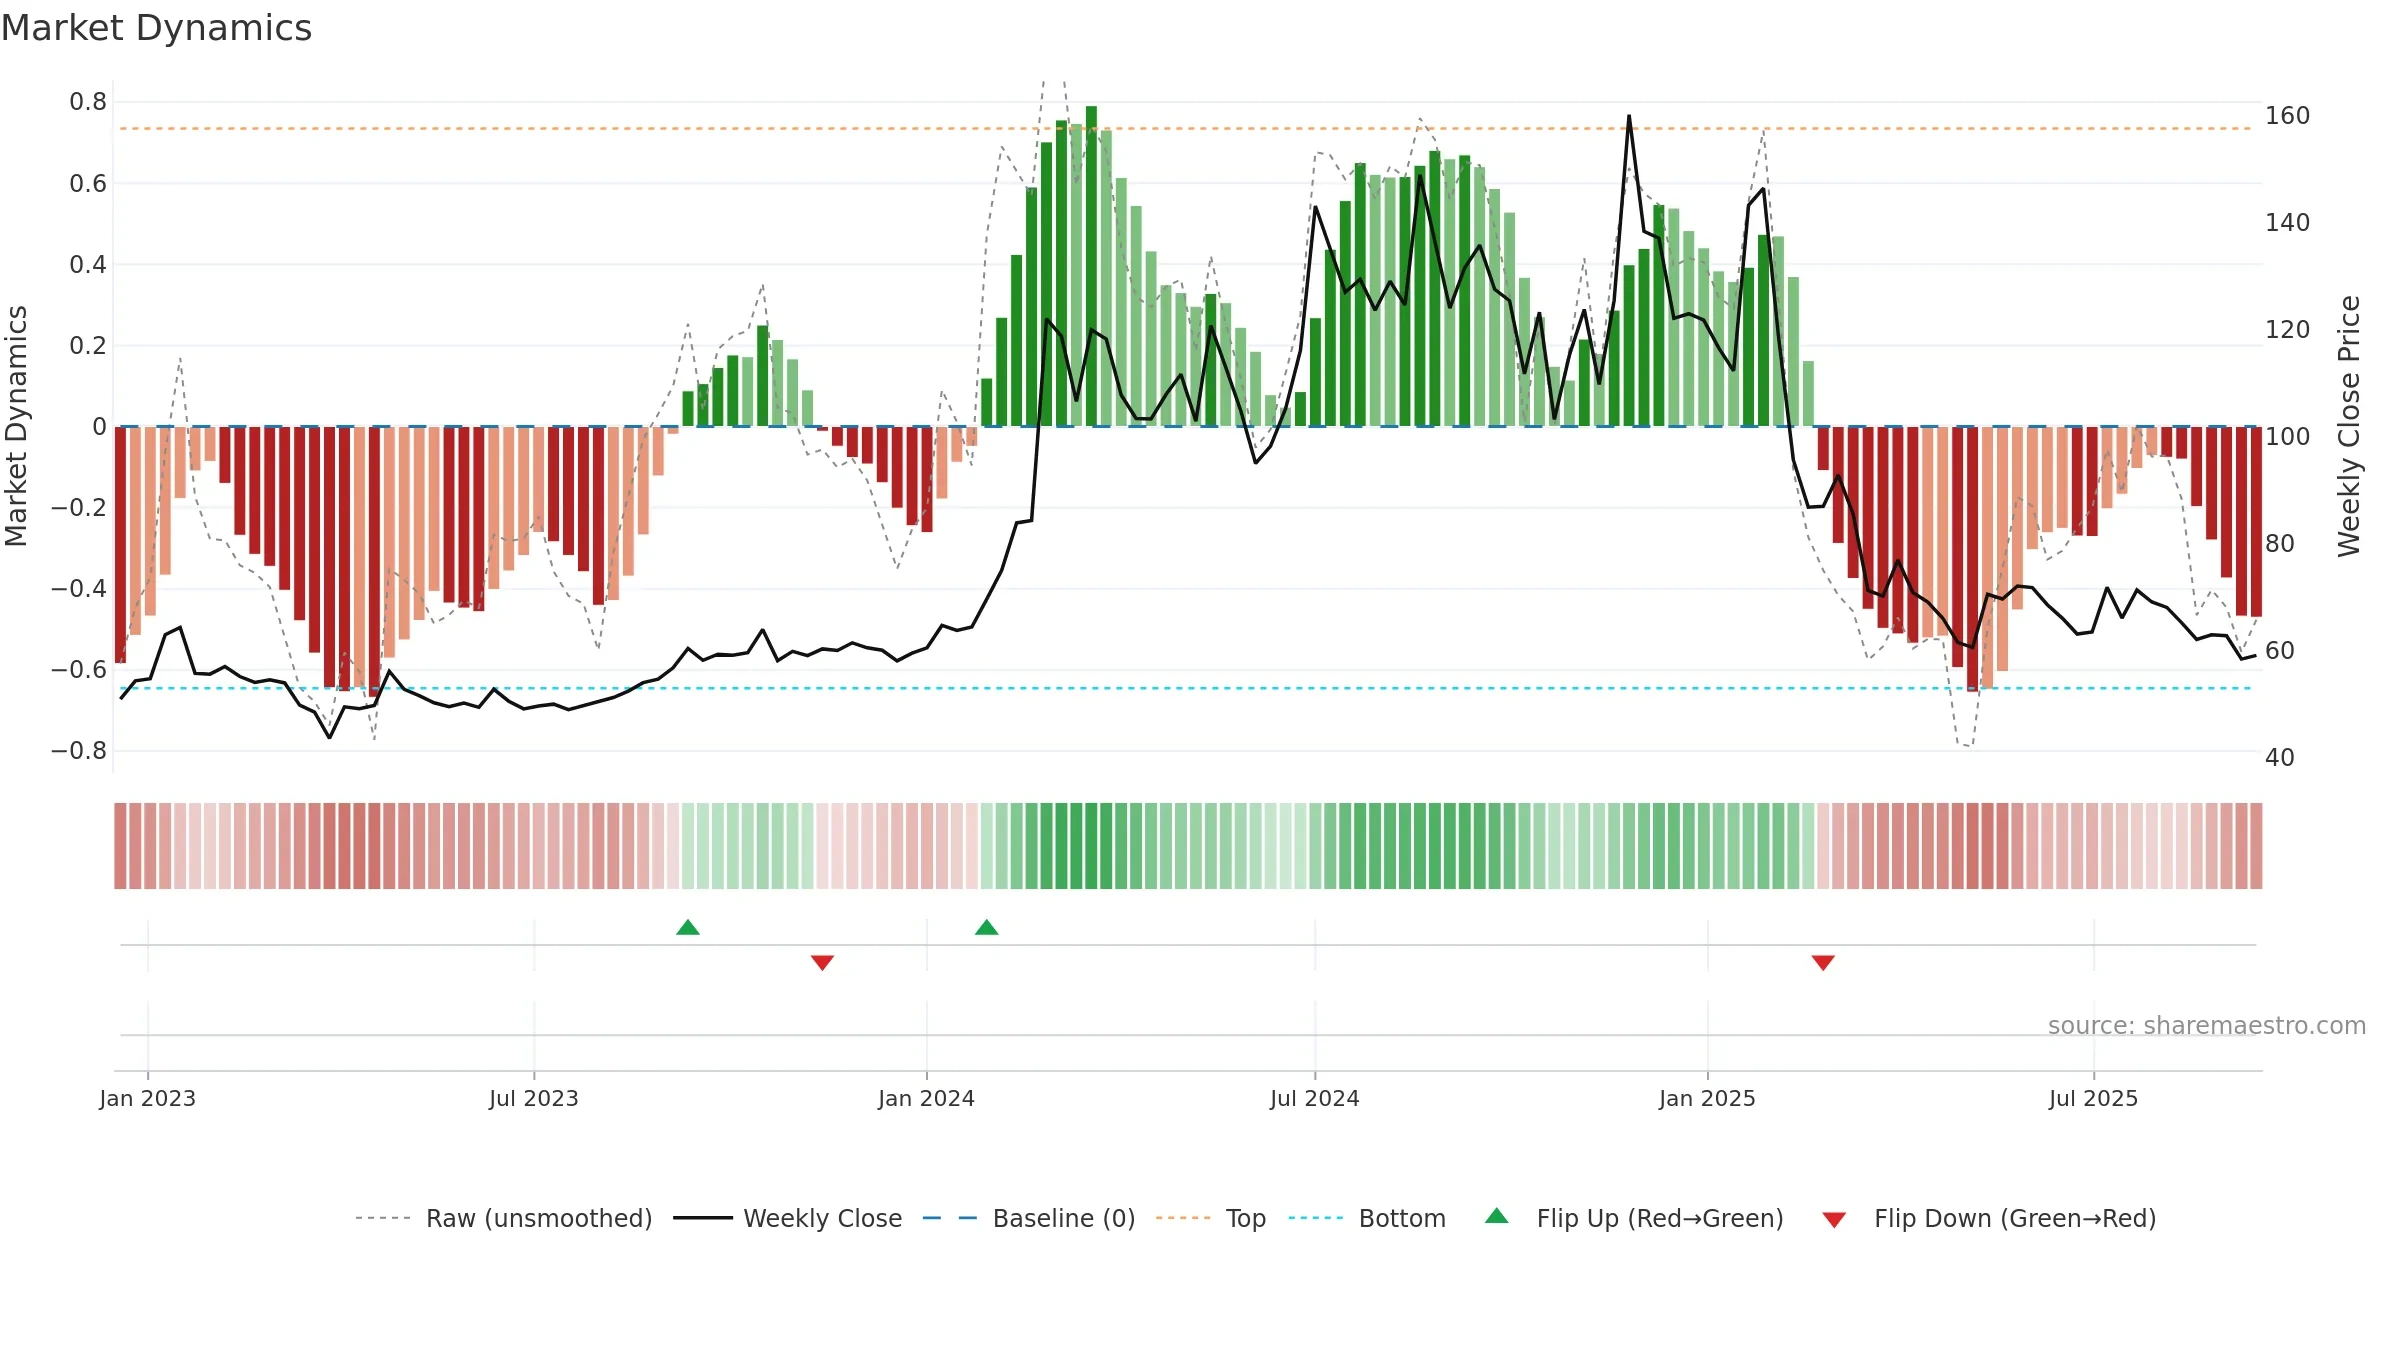
Task: Click the 160 right axis tick label
Action: point(2288,116)
